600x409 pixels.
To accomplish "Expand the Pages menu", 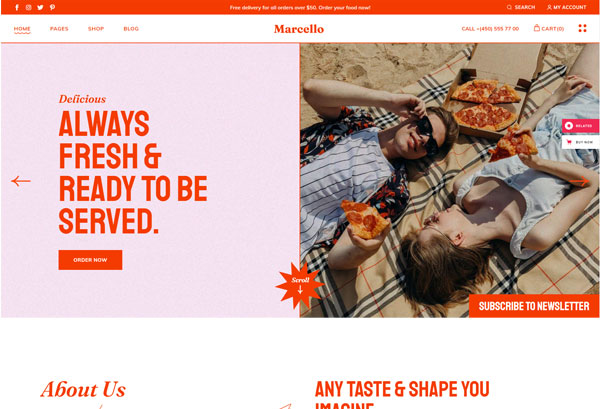I will tap(59, 29).
